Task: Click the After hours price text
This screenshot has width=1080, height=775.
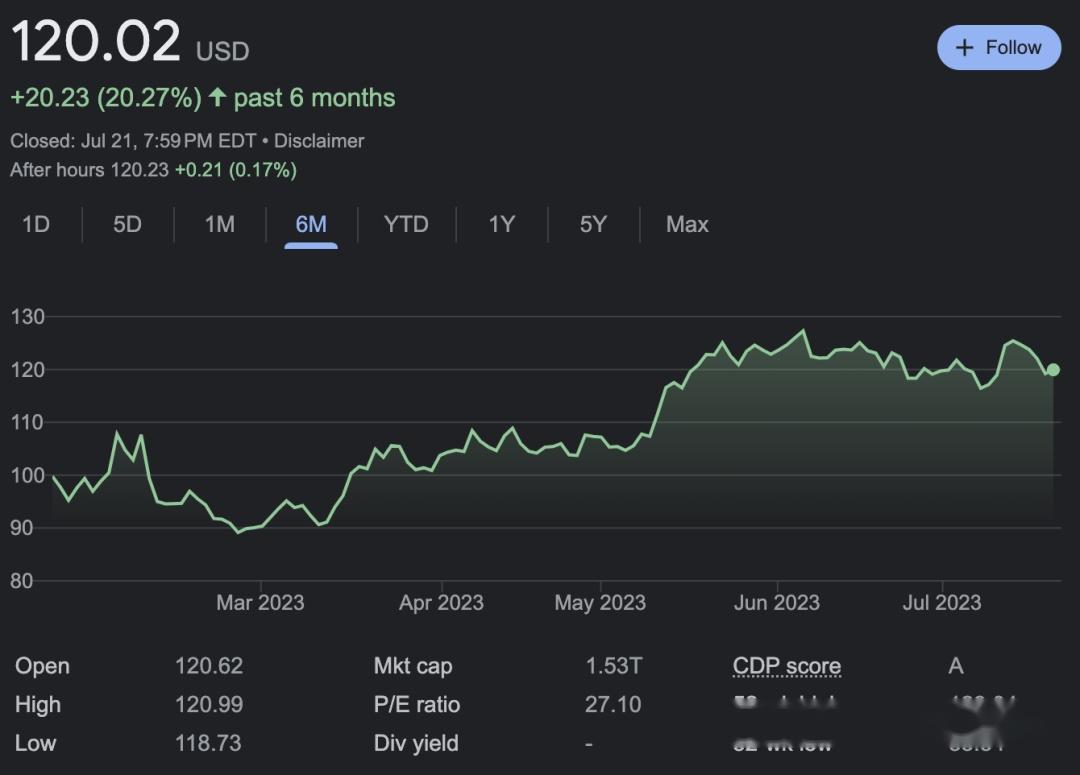Action: (89, 170)
